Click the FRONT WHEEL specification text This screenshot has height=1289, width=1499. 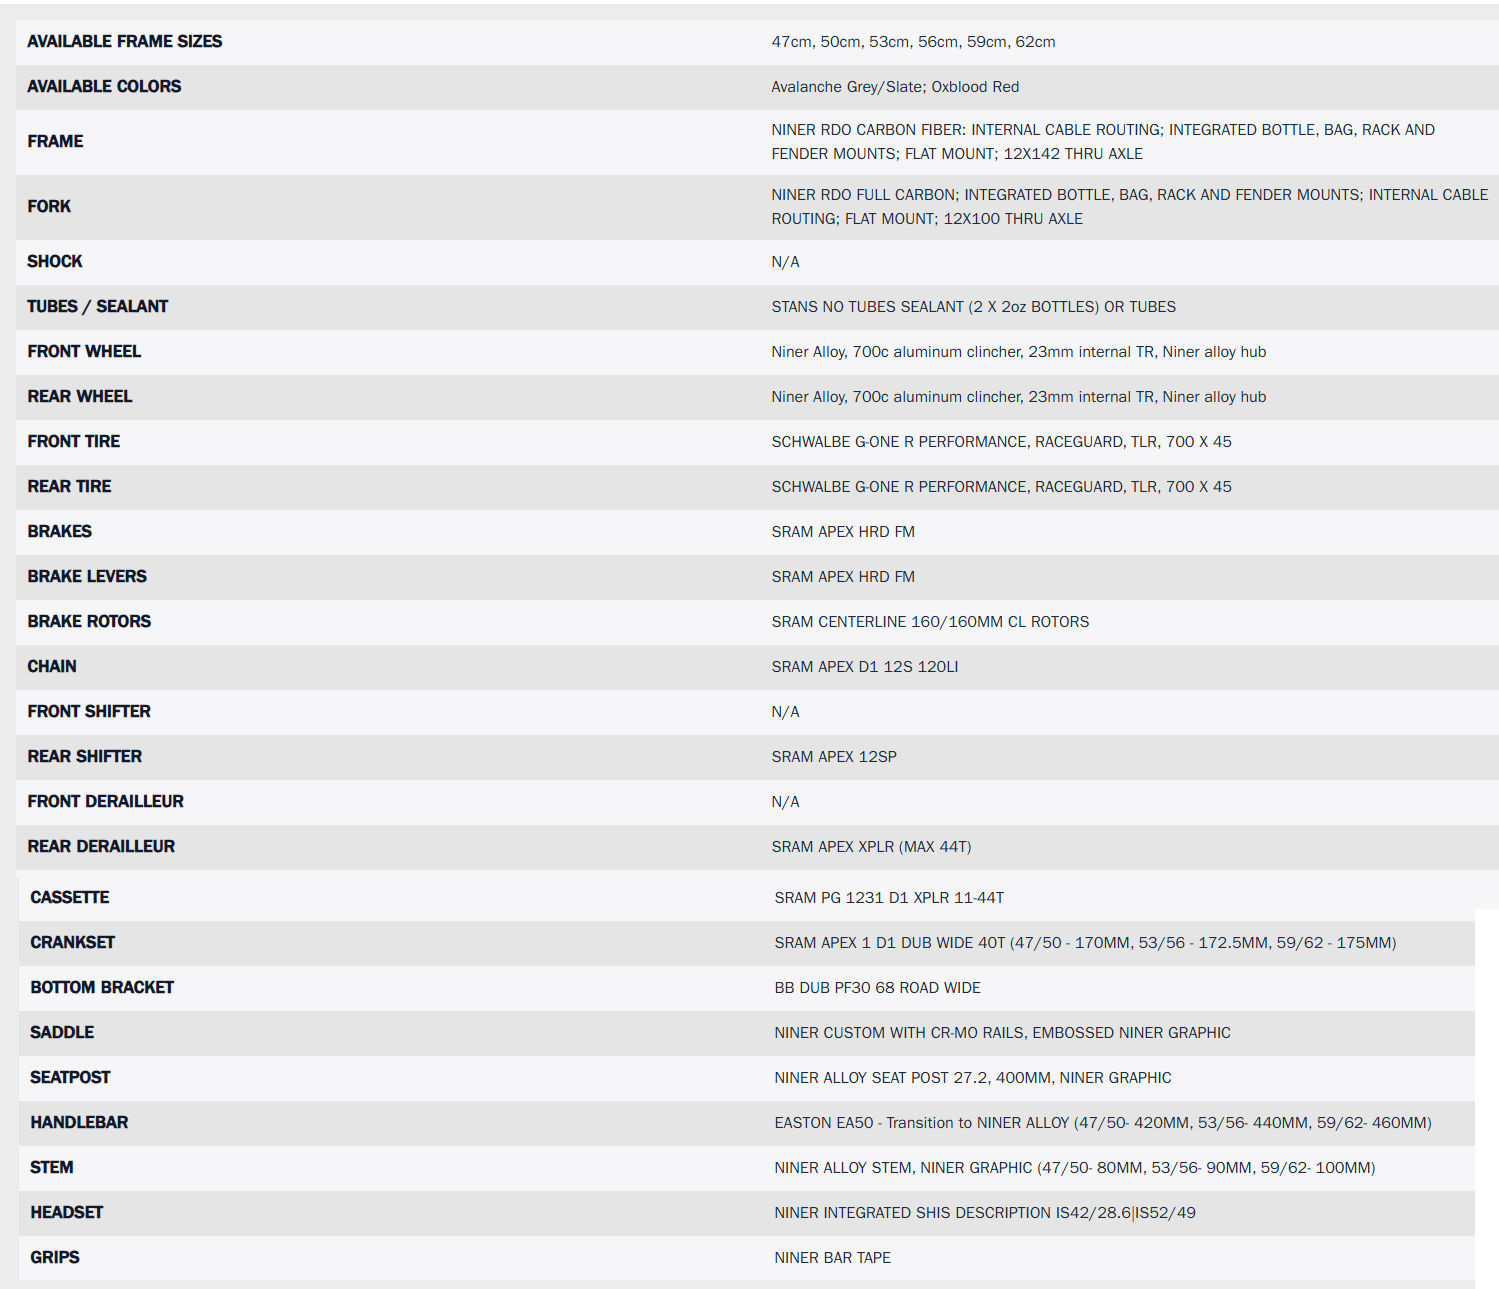point(1018,352)
